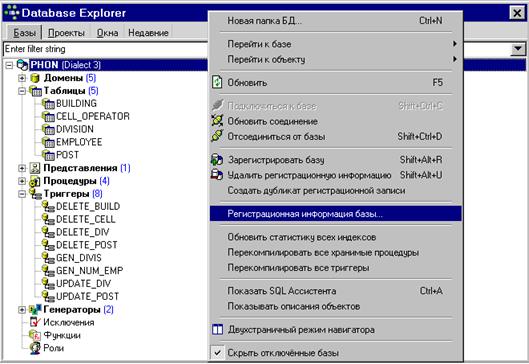This screenshot has height=364, width=529.
Task: Select the CELL_OPERATOR table
Action: click(x=93, y=116)
